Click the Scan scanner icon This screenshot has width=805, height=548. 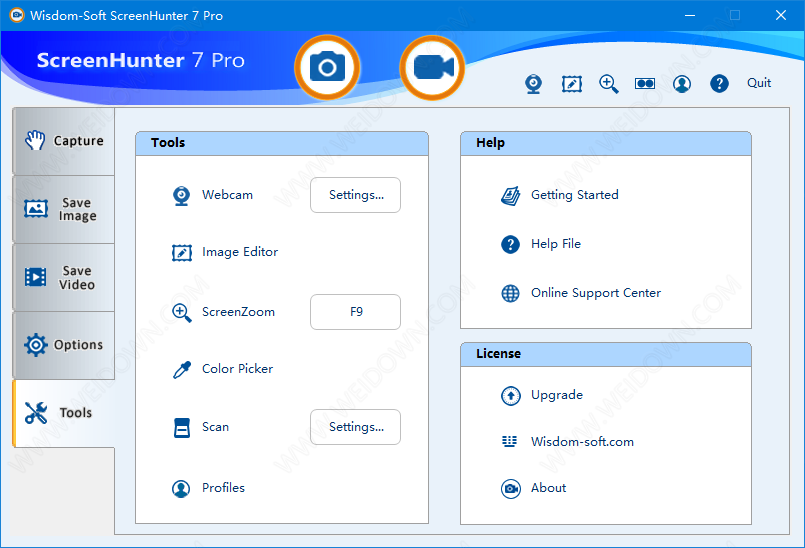tap(181, 427)
